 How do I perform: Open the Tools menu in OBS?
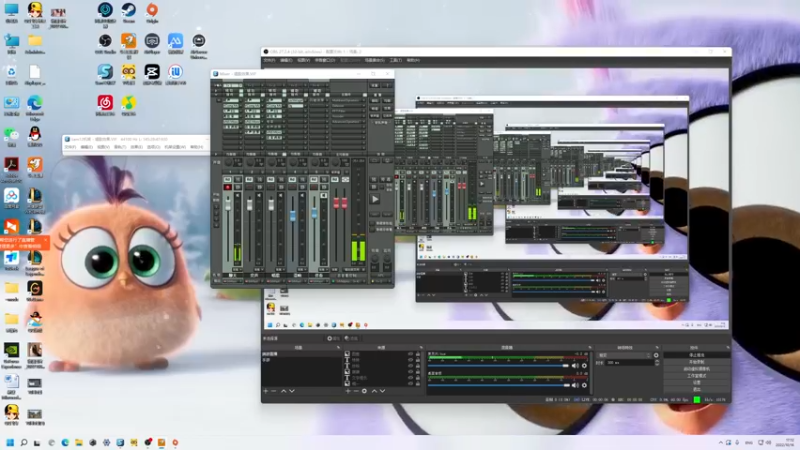coord(396,60)
